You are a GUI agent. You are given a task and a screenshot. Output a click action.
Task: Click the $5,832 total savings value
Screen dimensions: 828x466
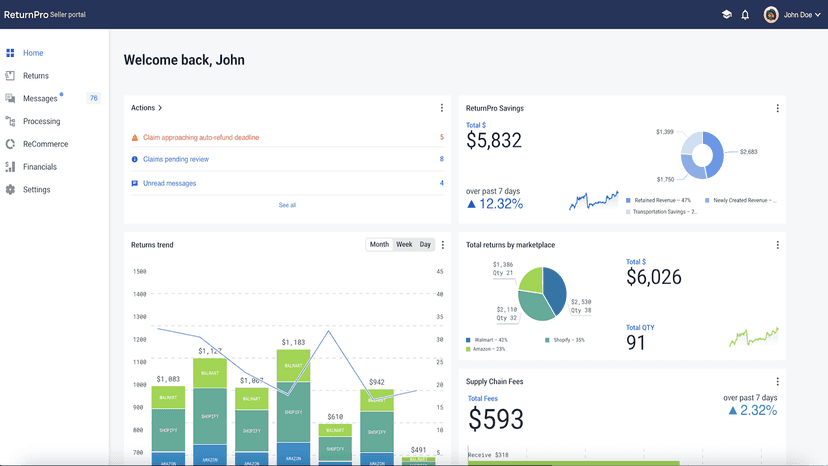[x=494, y=141]
